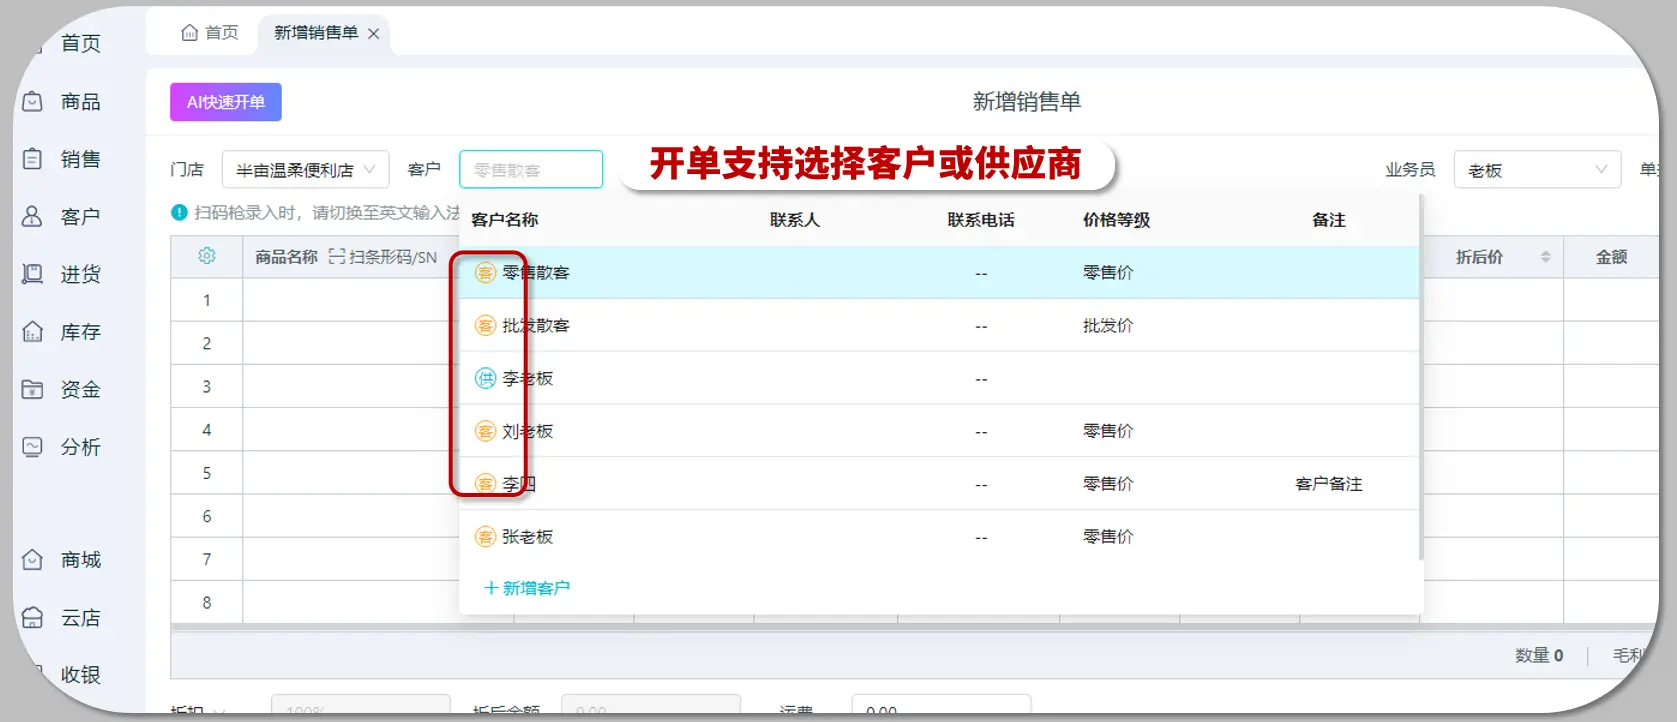Viewport: 1677px width, 722px height.
Task: Click the 金额 column header
Action: click(1611, 257)
